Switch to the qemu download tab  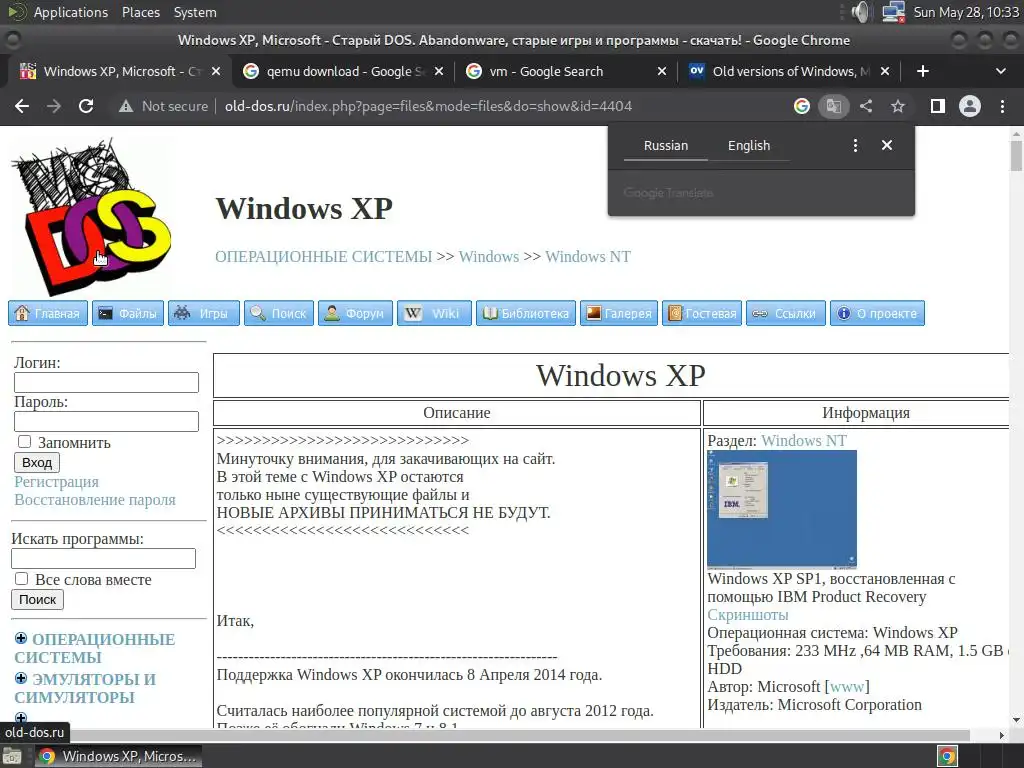click(343, 71)
